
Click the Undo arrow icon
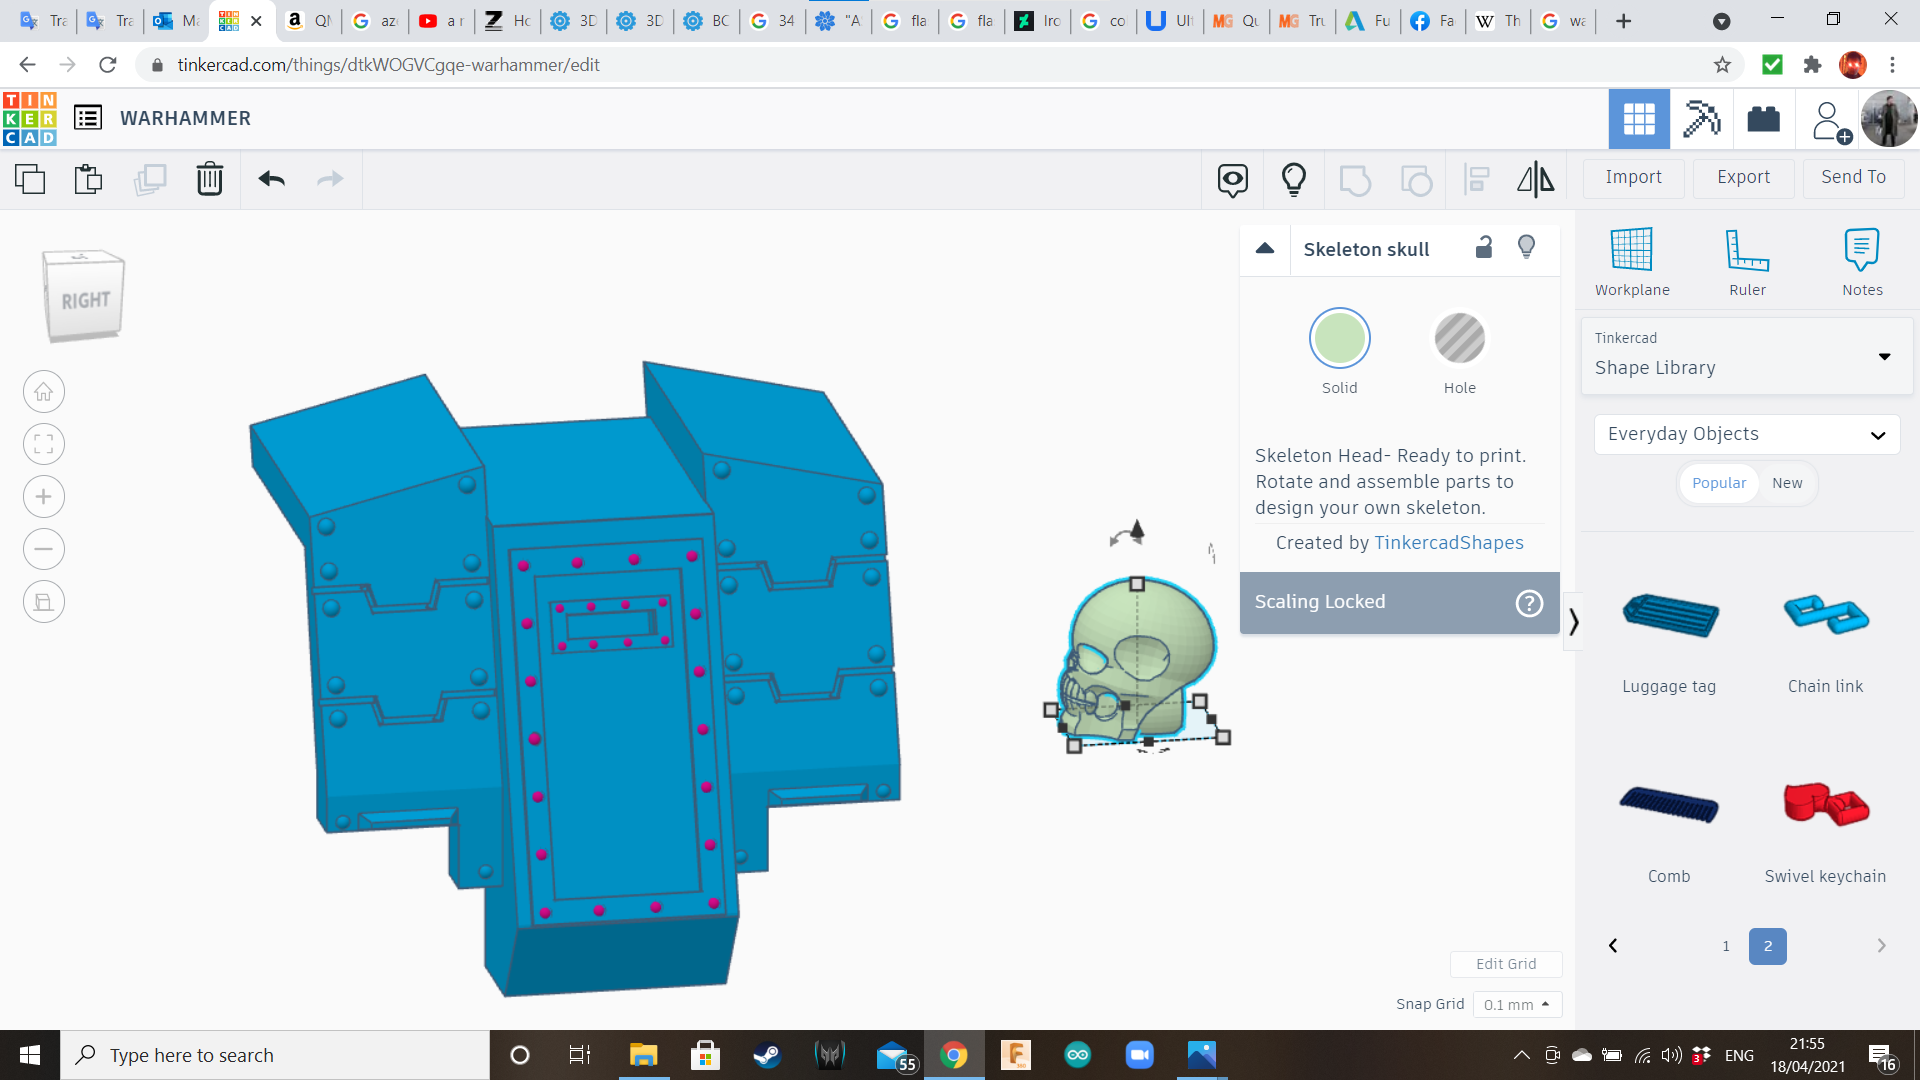pos(271,179)
